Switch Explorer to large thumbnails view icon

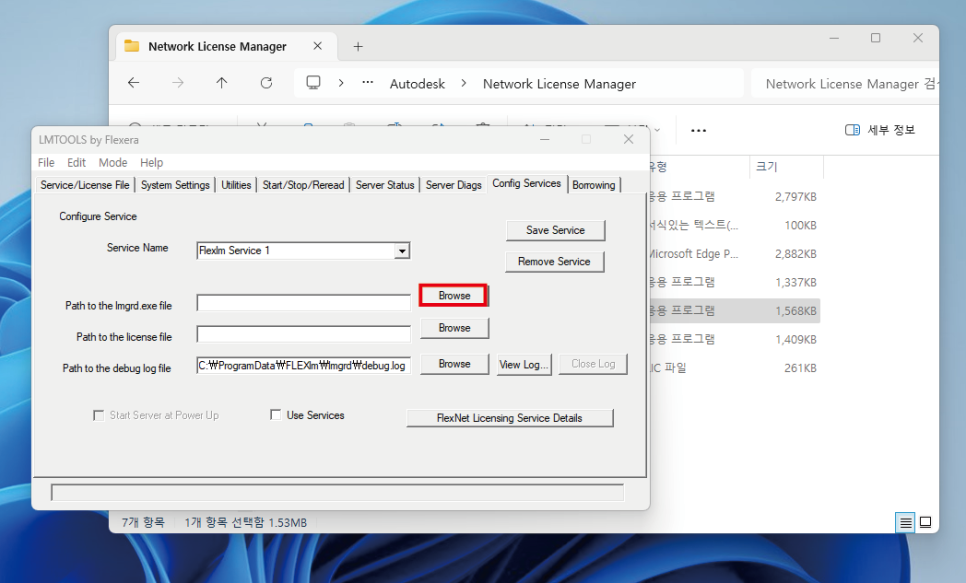tap(925, 523)
